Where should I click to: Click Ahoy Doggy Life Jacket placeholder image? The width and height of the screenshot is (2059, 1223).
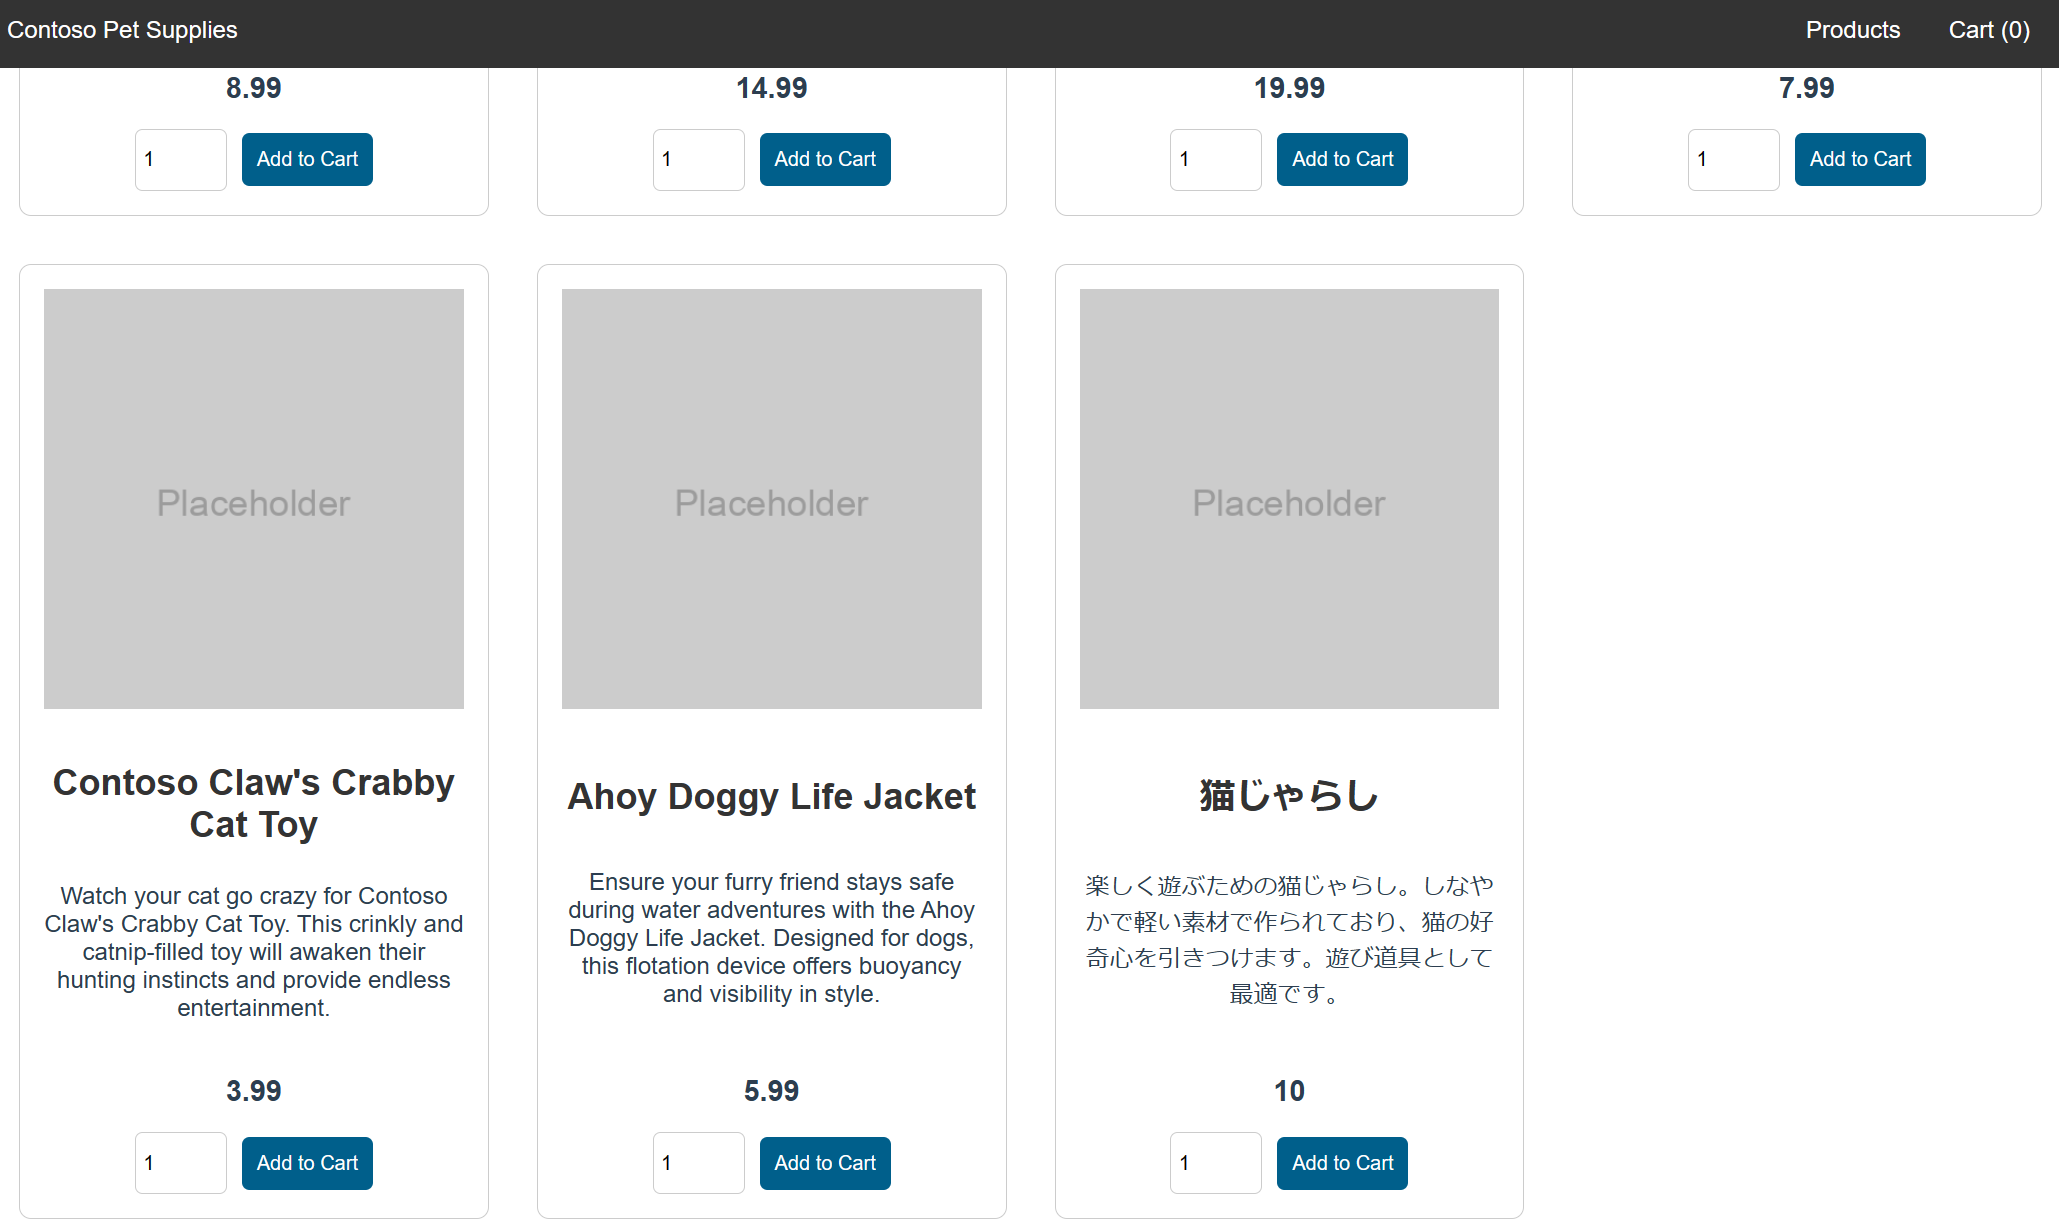[771, 499]
